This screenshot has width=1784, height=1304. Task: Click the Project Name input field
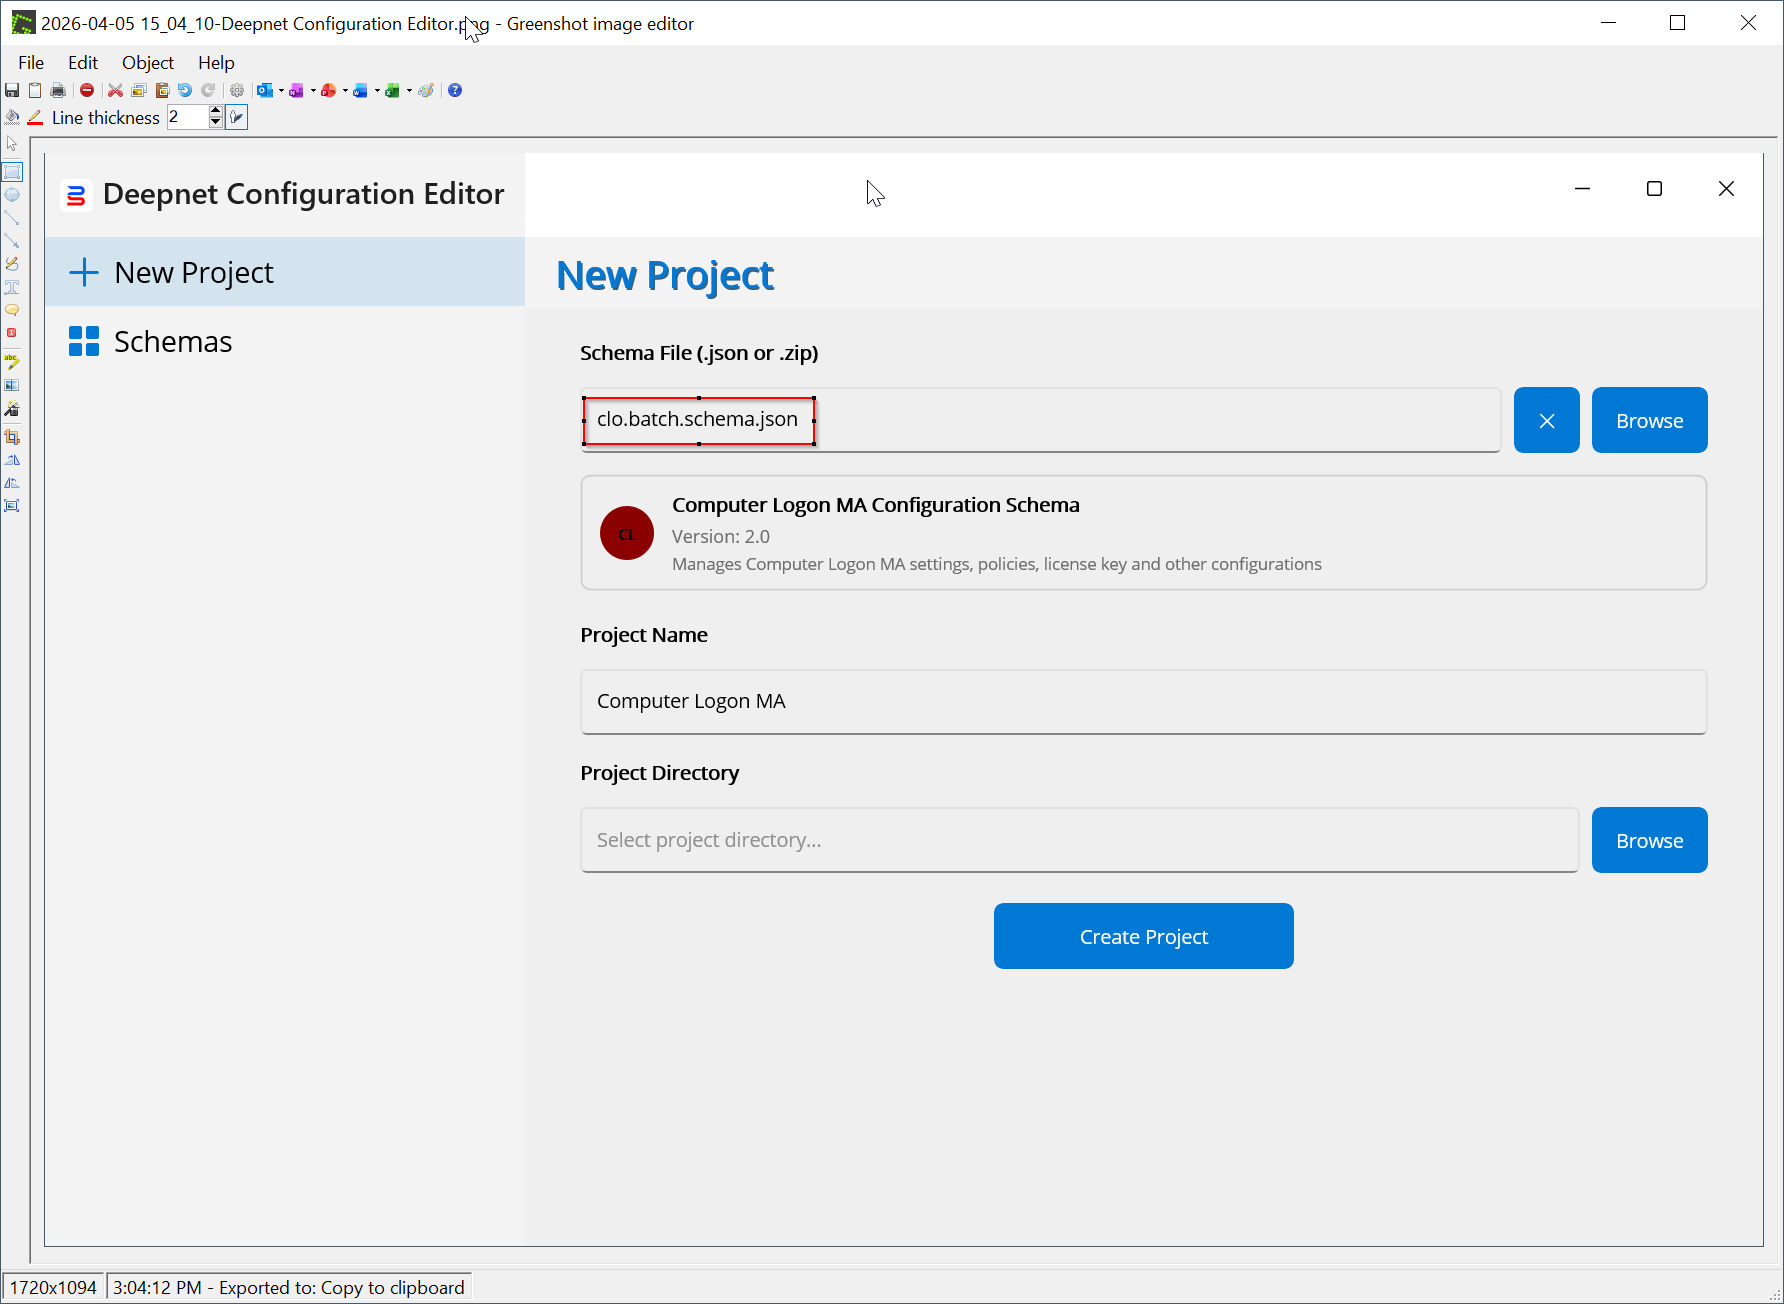pos(1143,701)
